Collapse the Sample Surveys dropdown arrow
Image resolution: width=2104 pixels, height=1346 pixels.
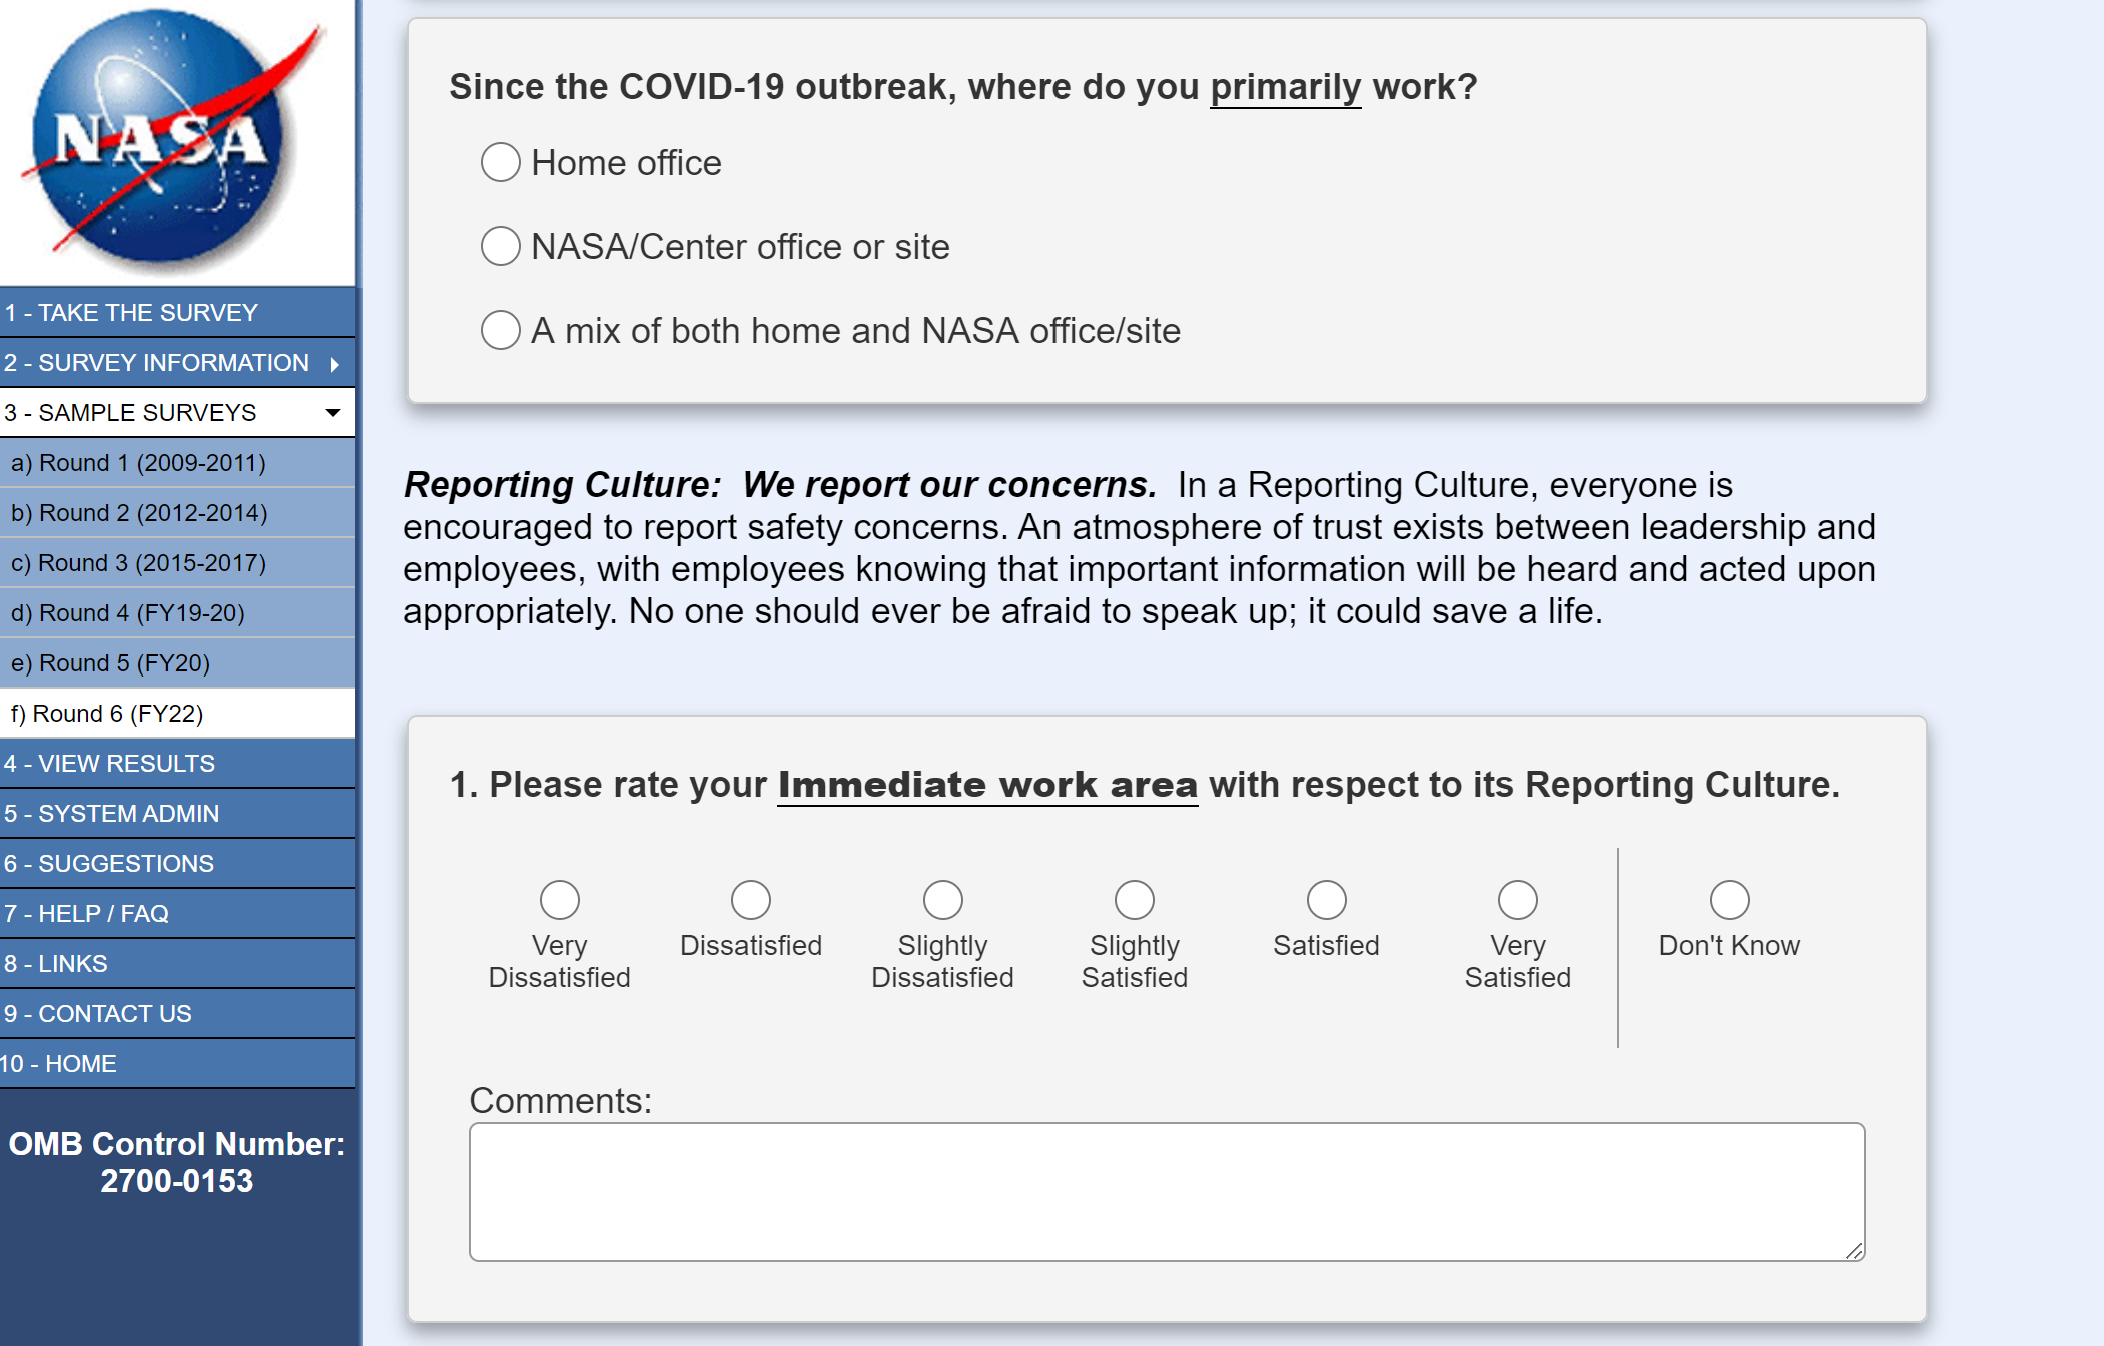coord(333,413)
